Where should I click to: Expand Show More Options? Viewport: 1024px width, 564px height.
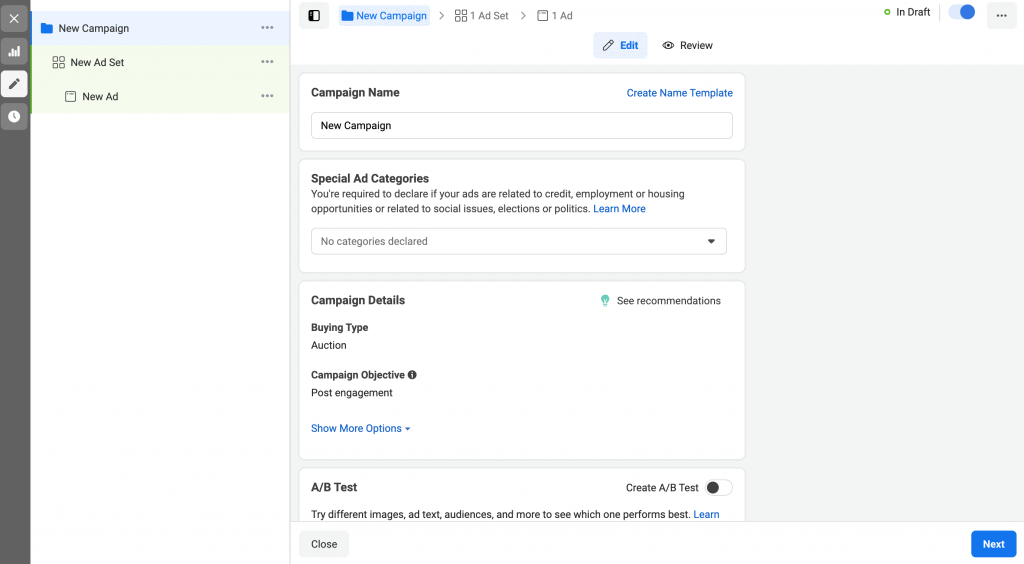point(360,429)
